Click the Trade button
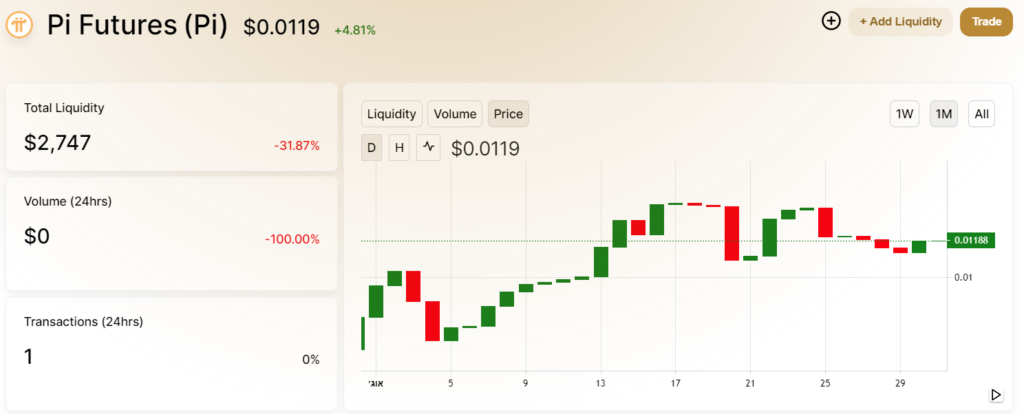 point(986,21)
